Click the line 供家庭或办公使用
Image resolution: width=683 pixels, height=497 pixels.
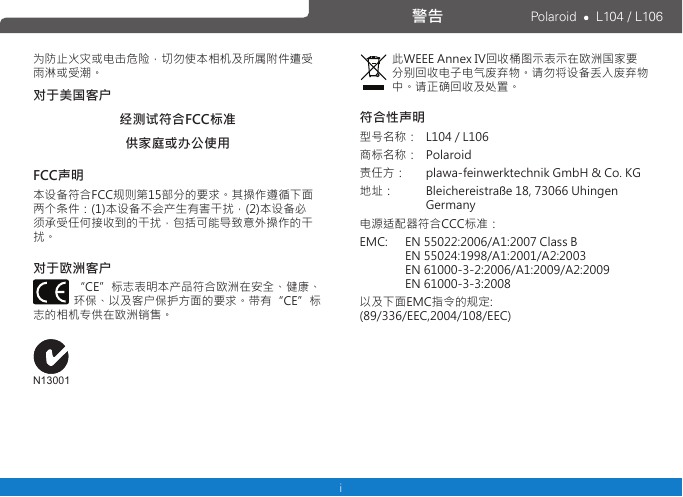[x=178, y=143]
